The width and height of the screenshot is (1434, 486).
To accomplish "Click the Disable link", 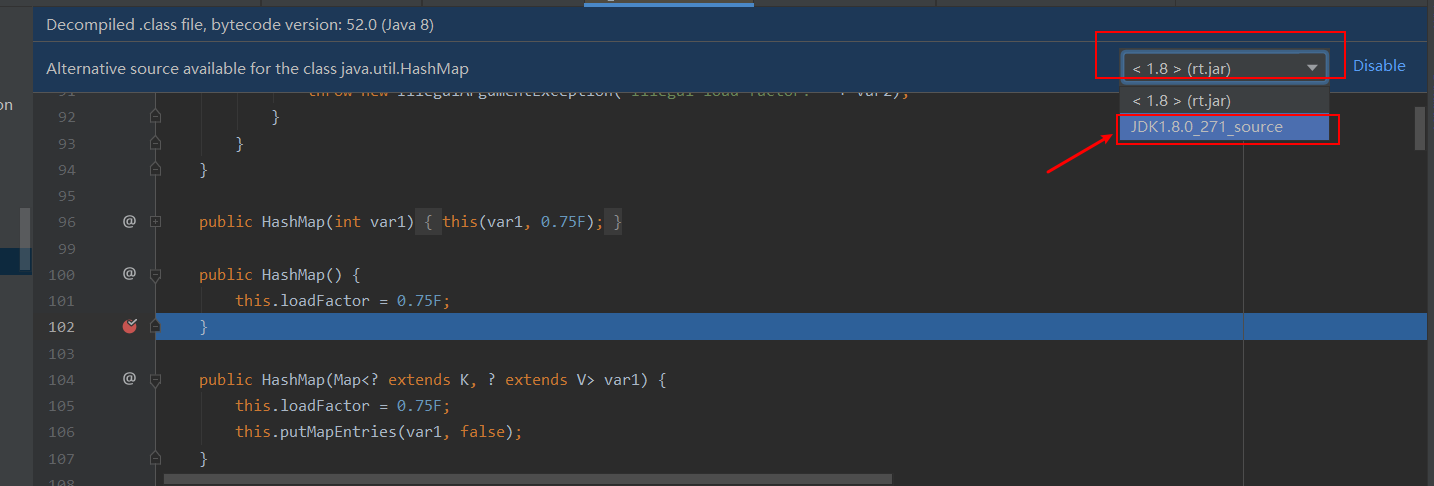I will click(1379, 66).
